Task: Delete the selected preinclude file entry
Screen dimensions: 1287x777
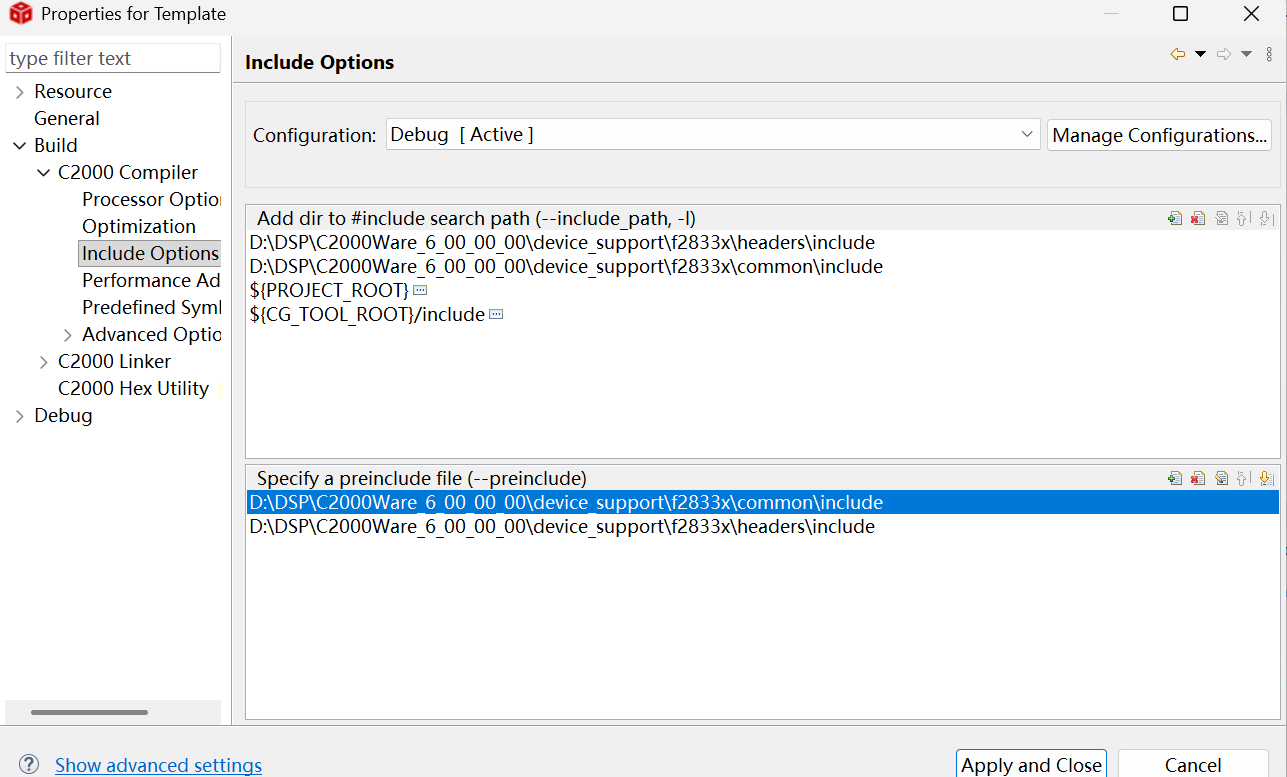Action: [x=1198, y=478]
